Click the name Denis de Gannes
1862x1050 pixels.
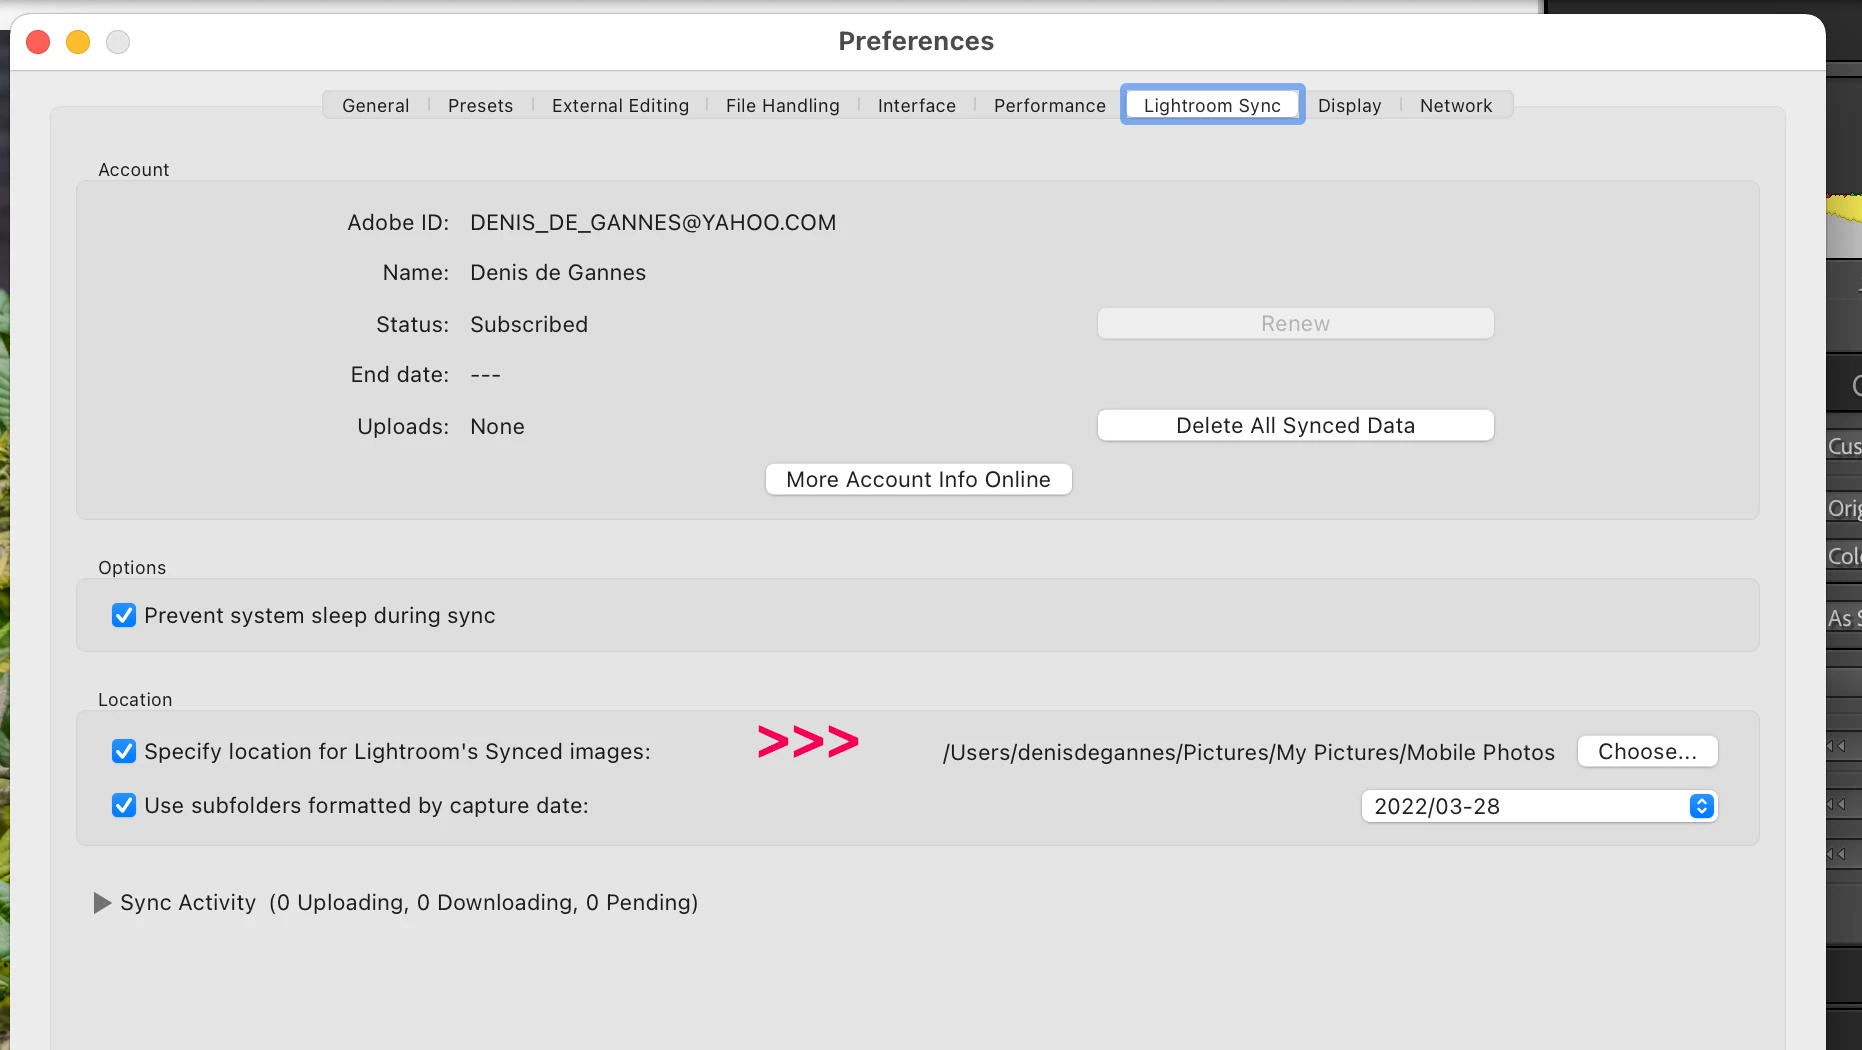[558, 272]
